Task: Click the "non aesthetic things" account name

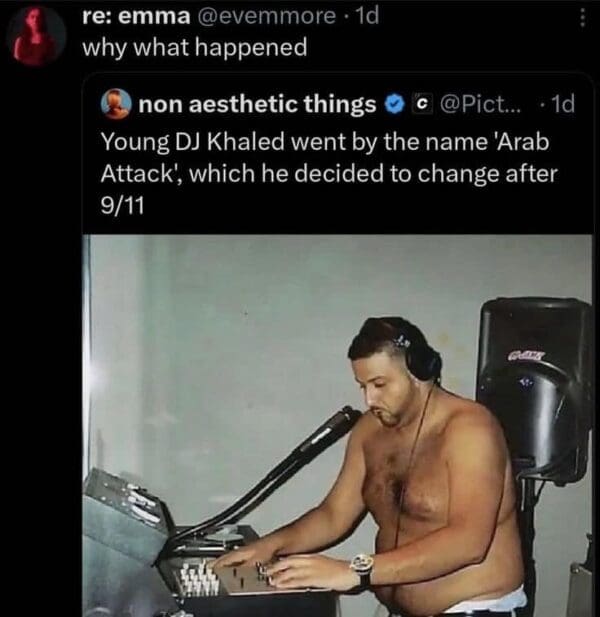Action: [257, 104]
